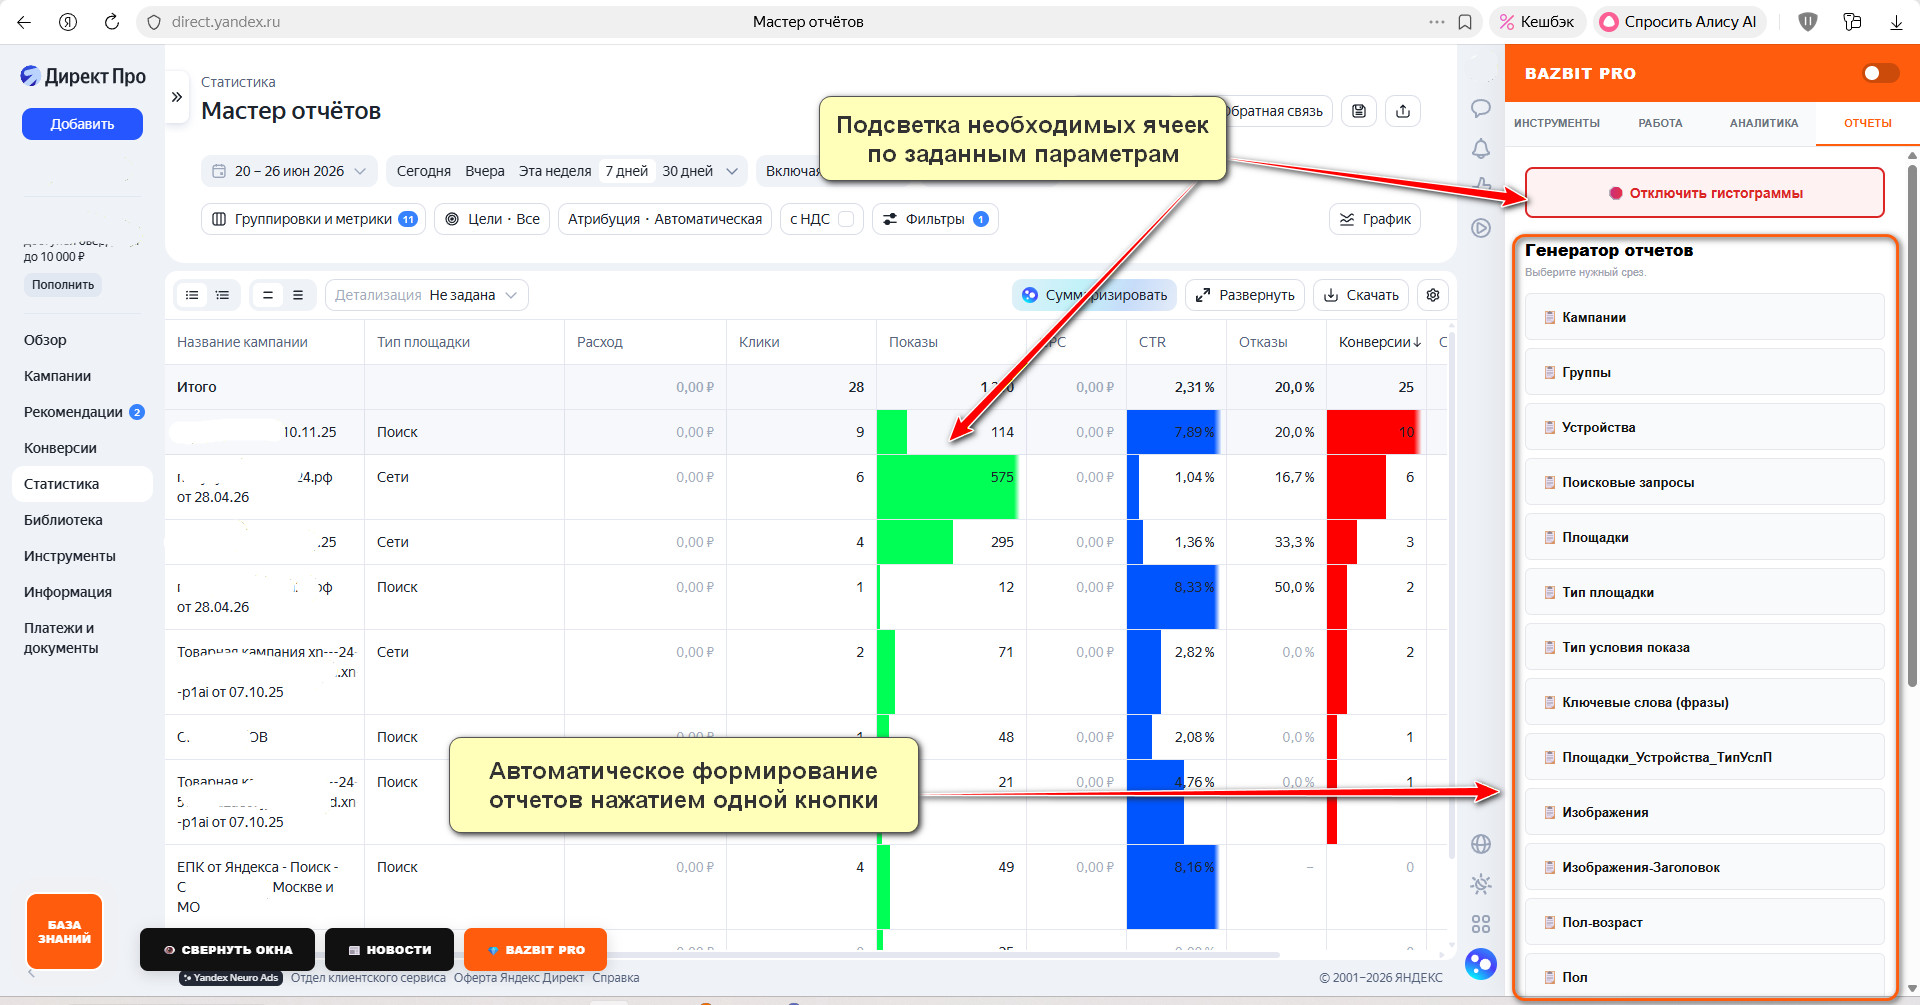This screenshot has height=1005, width=1920.
Task: Open the Детализация dropdown
Action: pyautogui.click(x=427, y=295)
